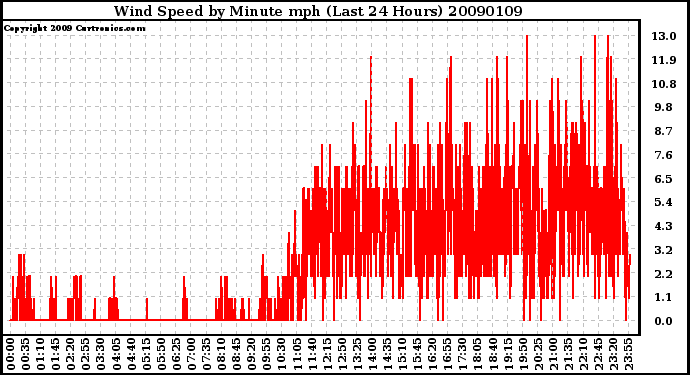Select the 12:15 time label

[327, 354]
